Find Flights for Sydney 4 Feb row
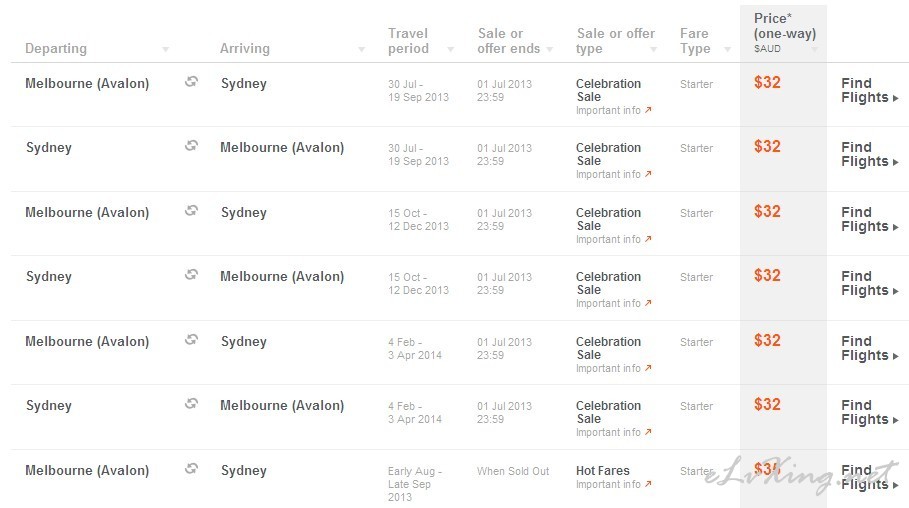The image size is (909, 508). tap(869, 412)
